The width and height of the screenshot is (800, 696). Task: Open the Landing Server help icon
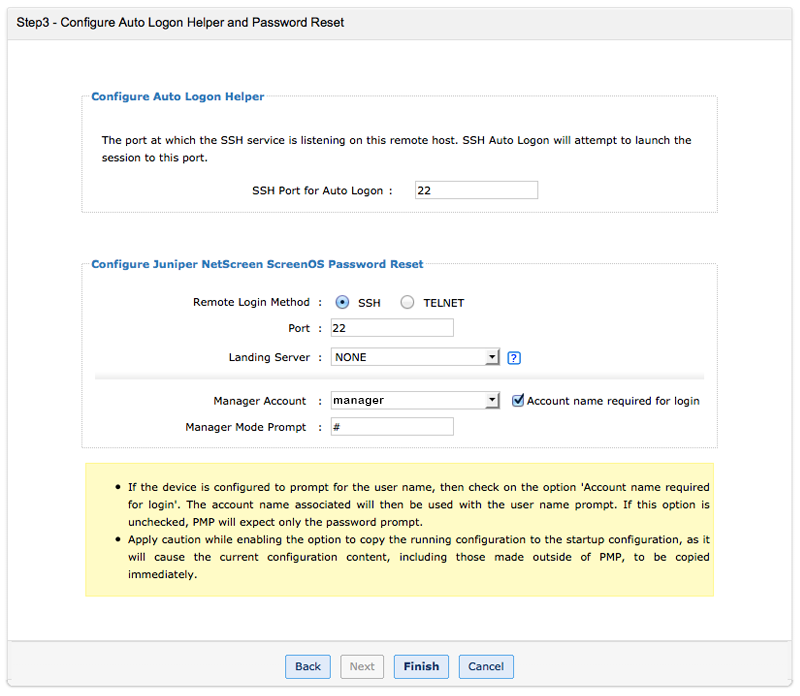(515, 358)
